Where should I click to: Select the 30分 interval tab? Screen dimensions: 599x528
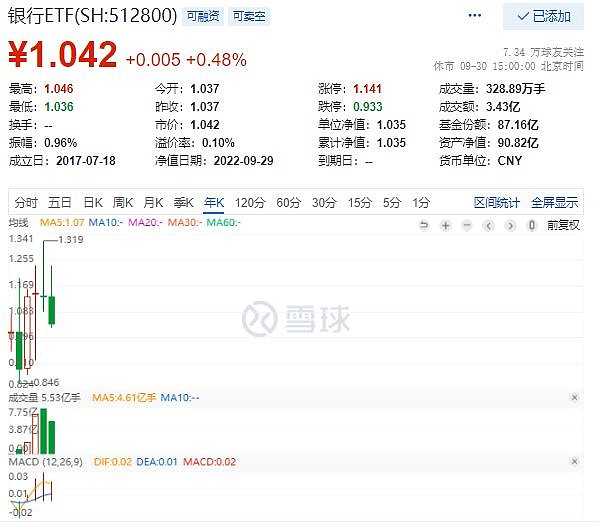point(324,202)
